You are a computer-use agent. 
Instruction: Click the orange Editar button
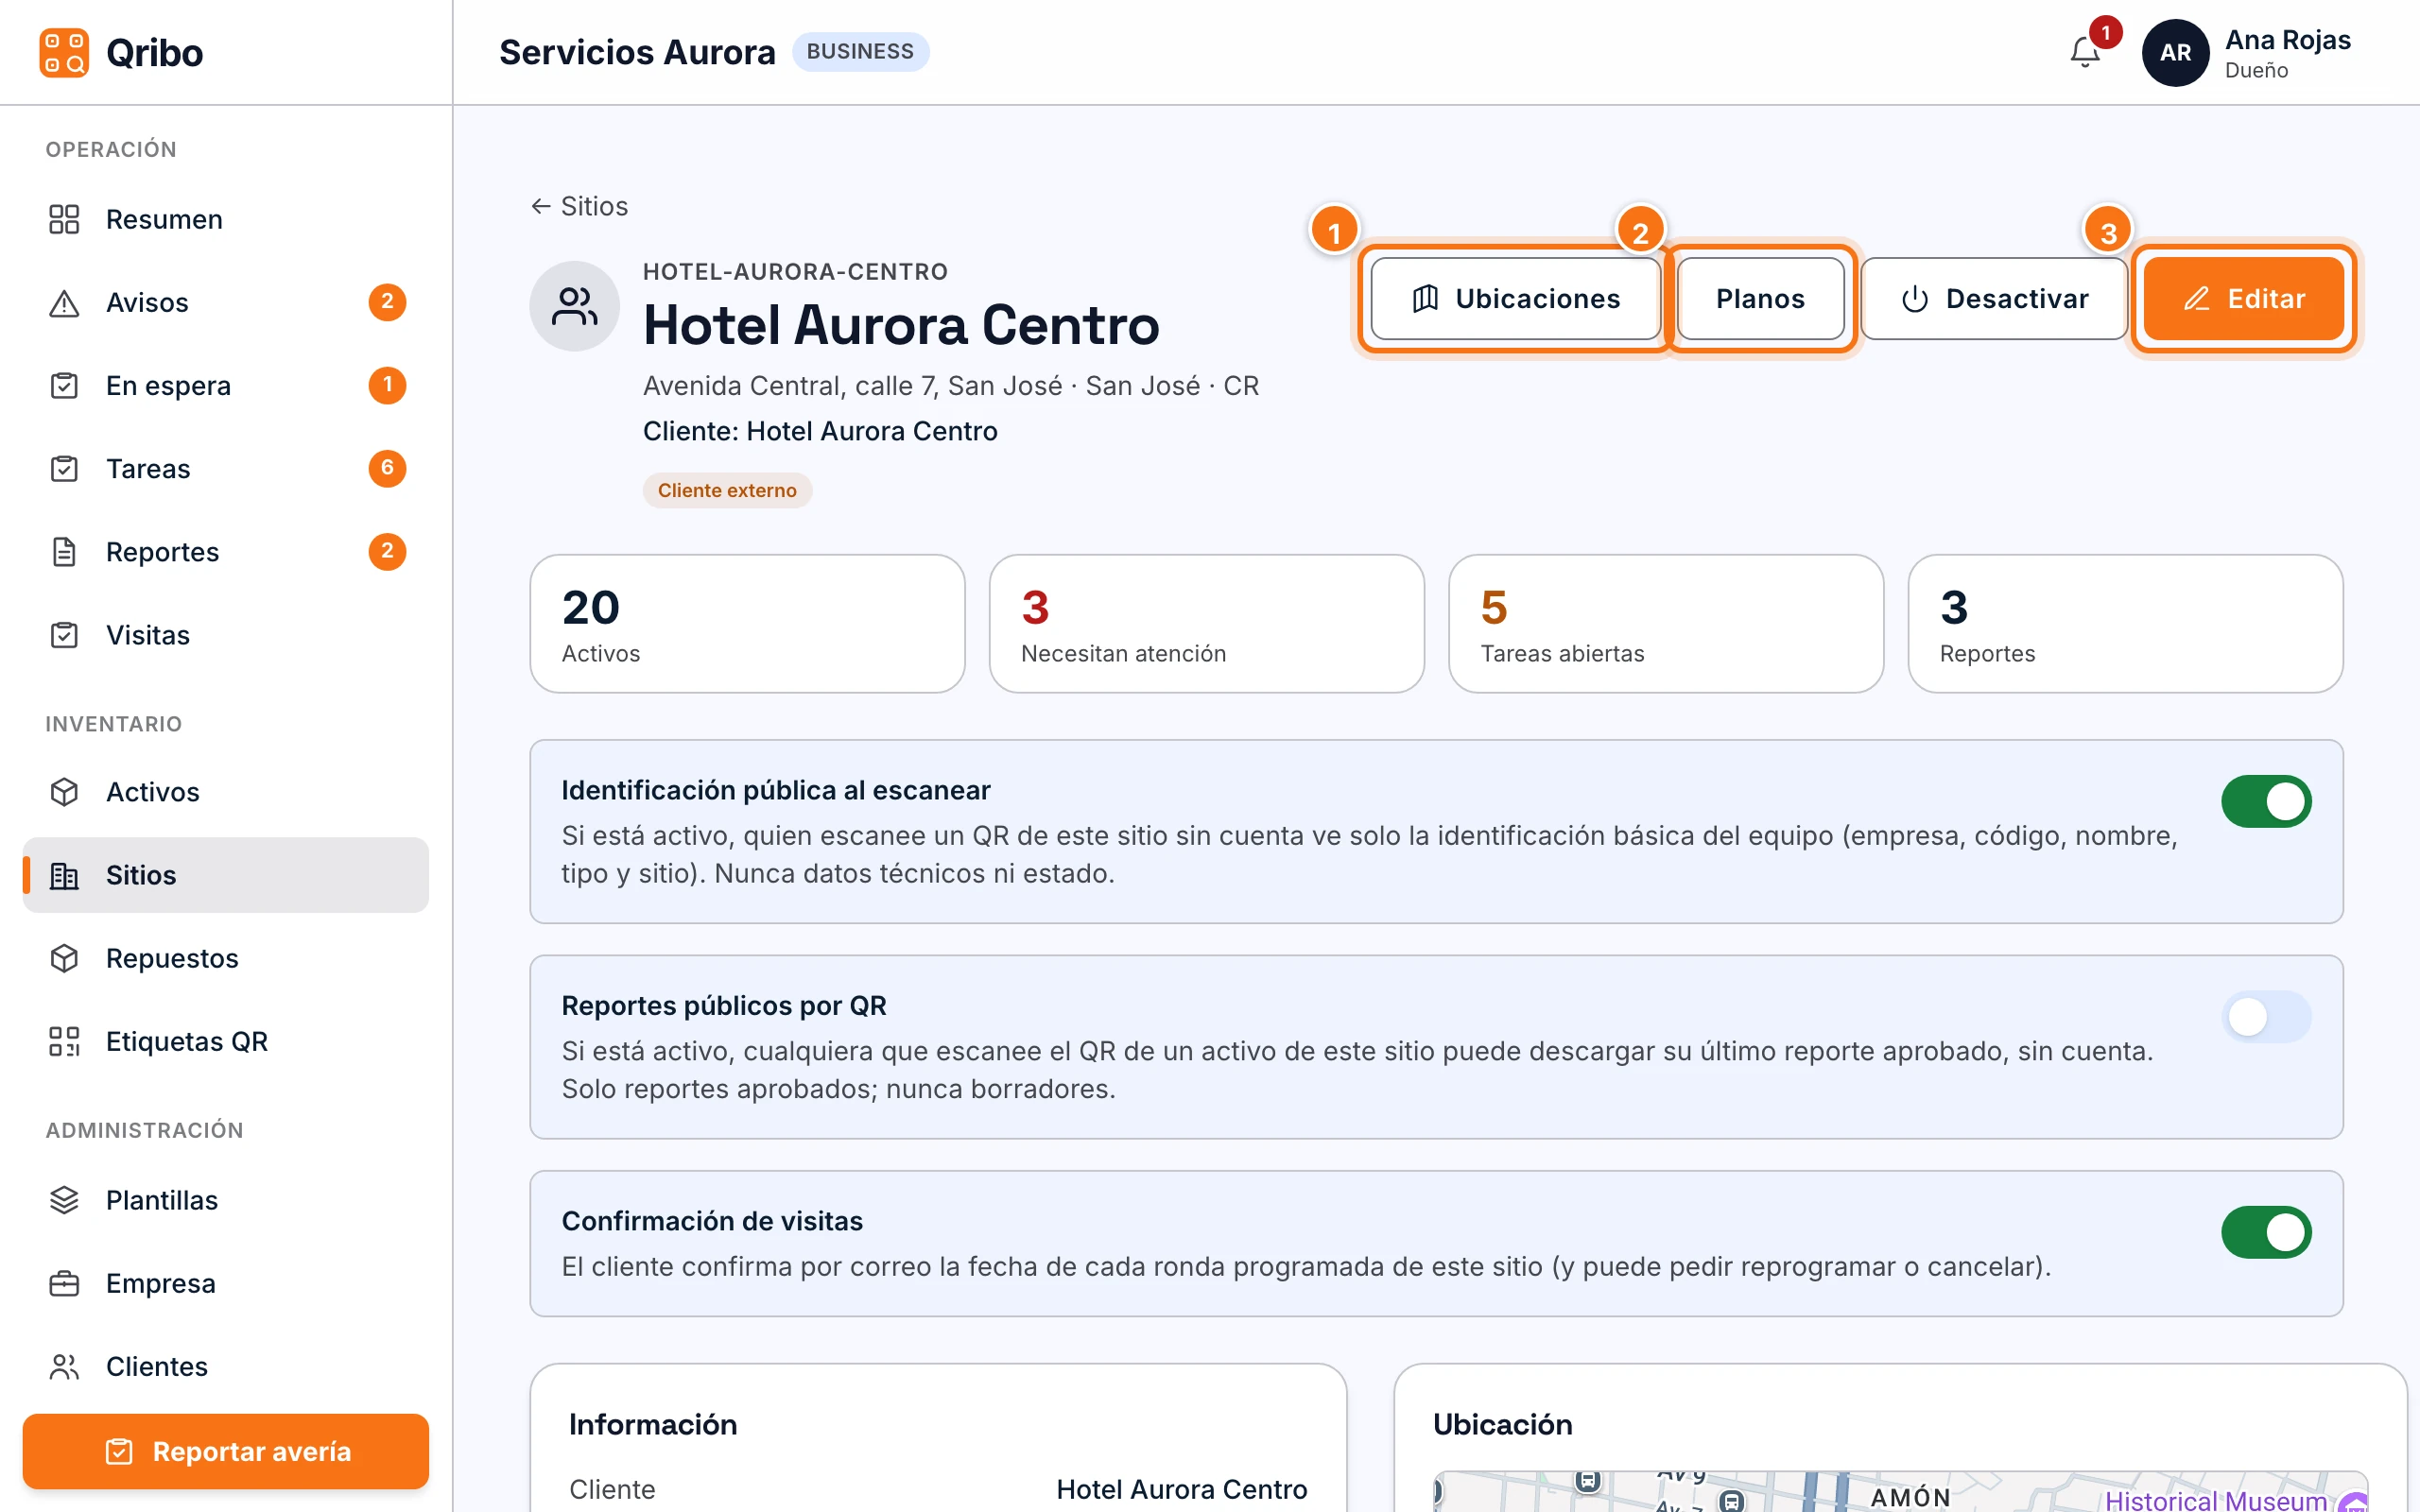(2244, 298)
